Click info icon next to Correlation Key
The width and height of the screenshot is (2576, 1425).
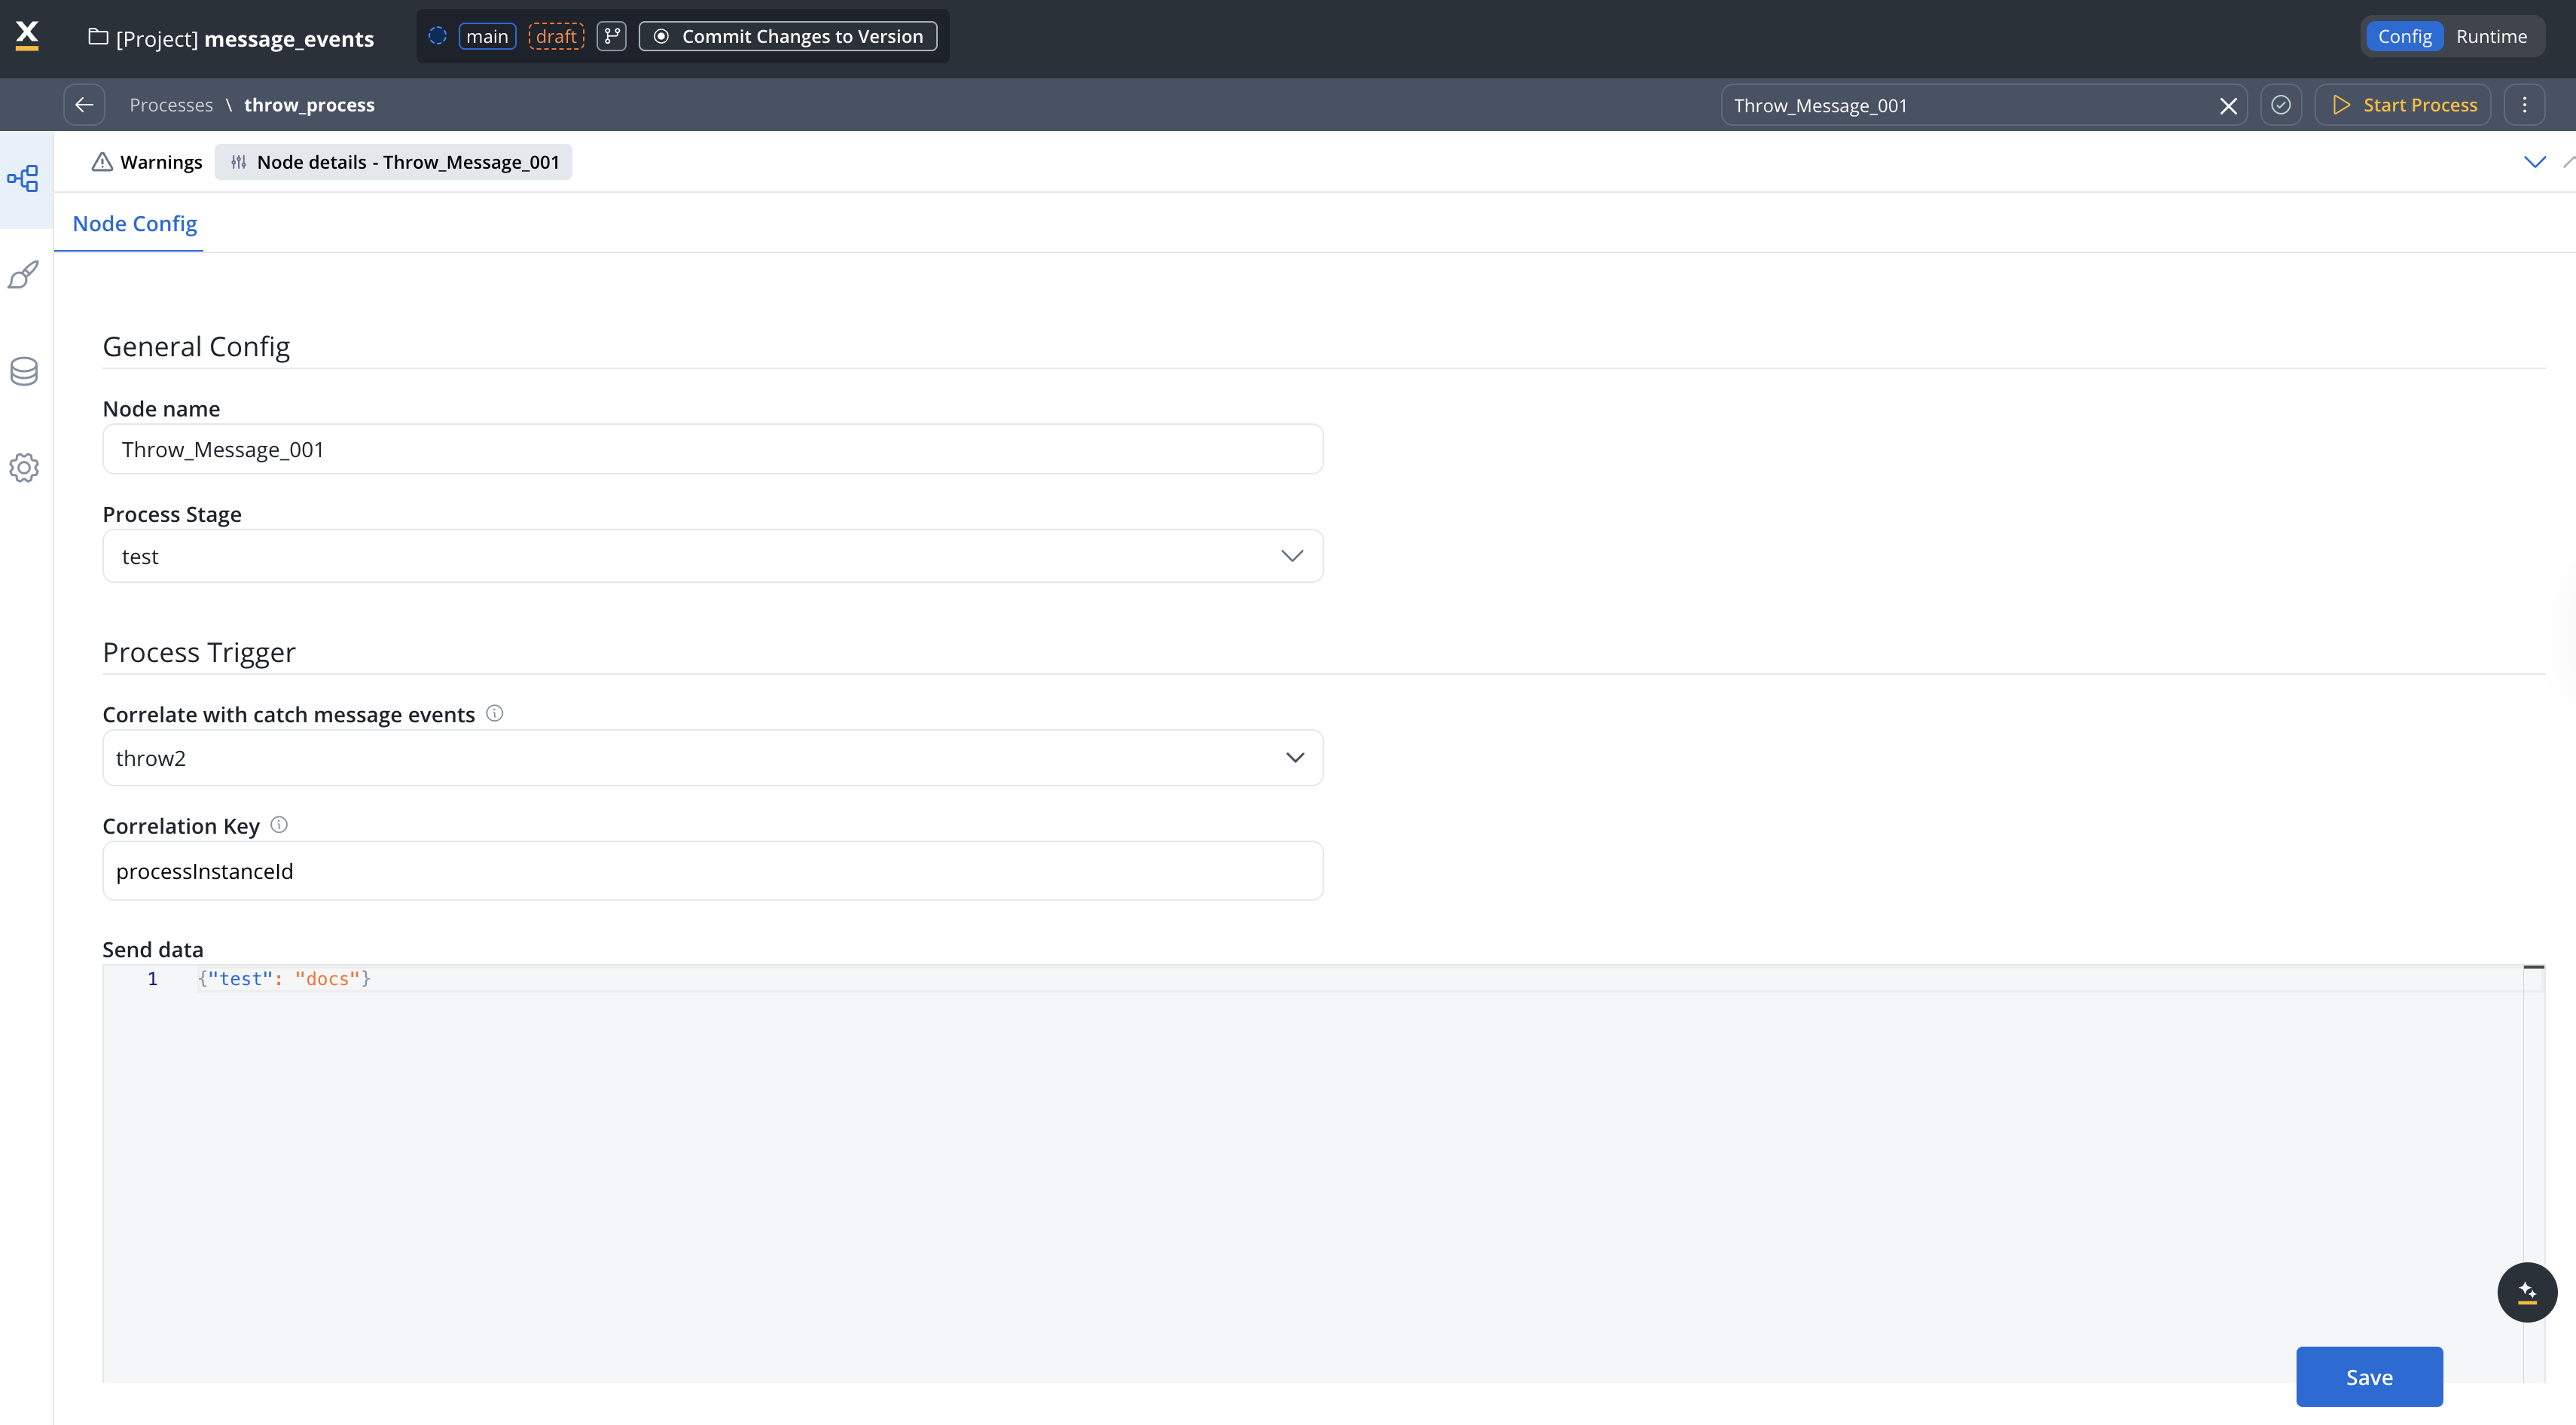click(279, 825)
